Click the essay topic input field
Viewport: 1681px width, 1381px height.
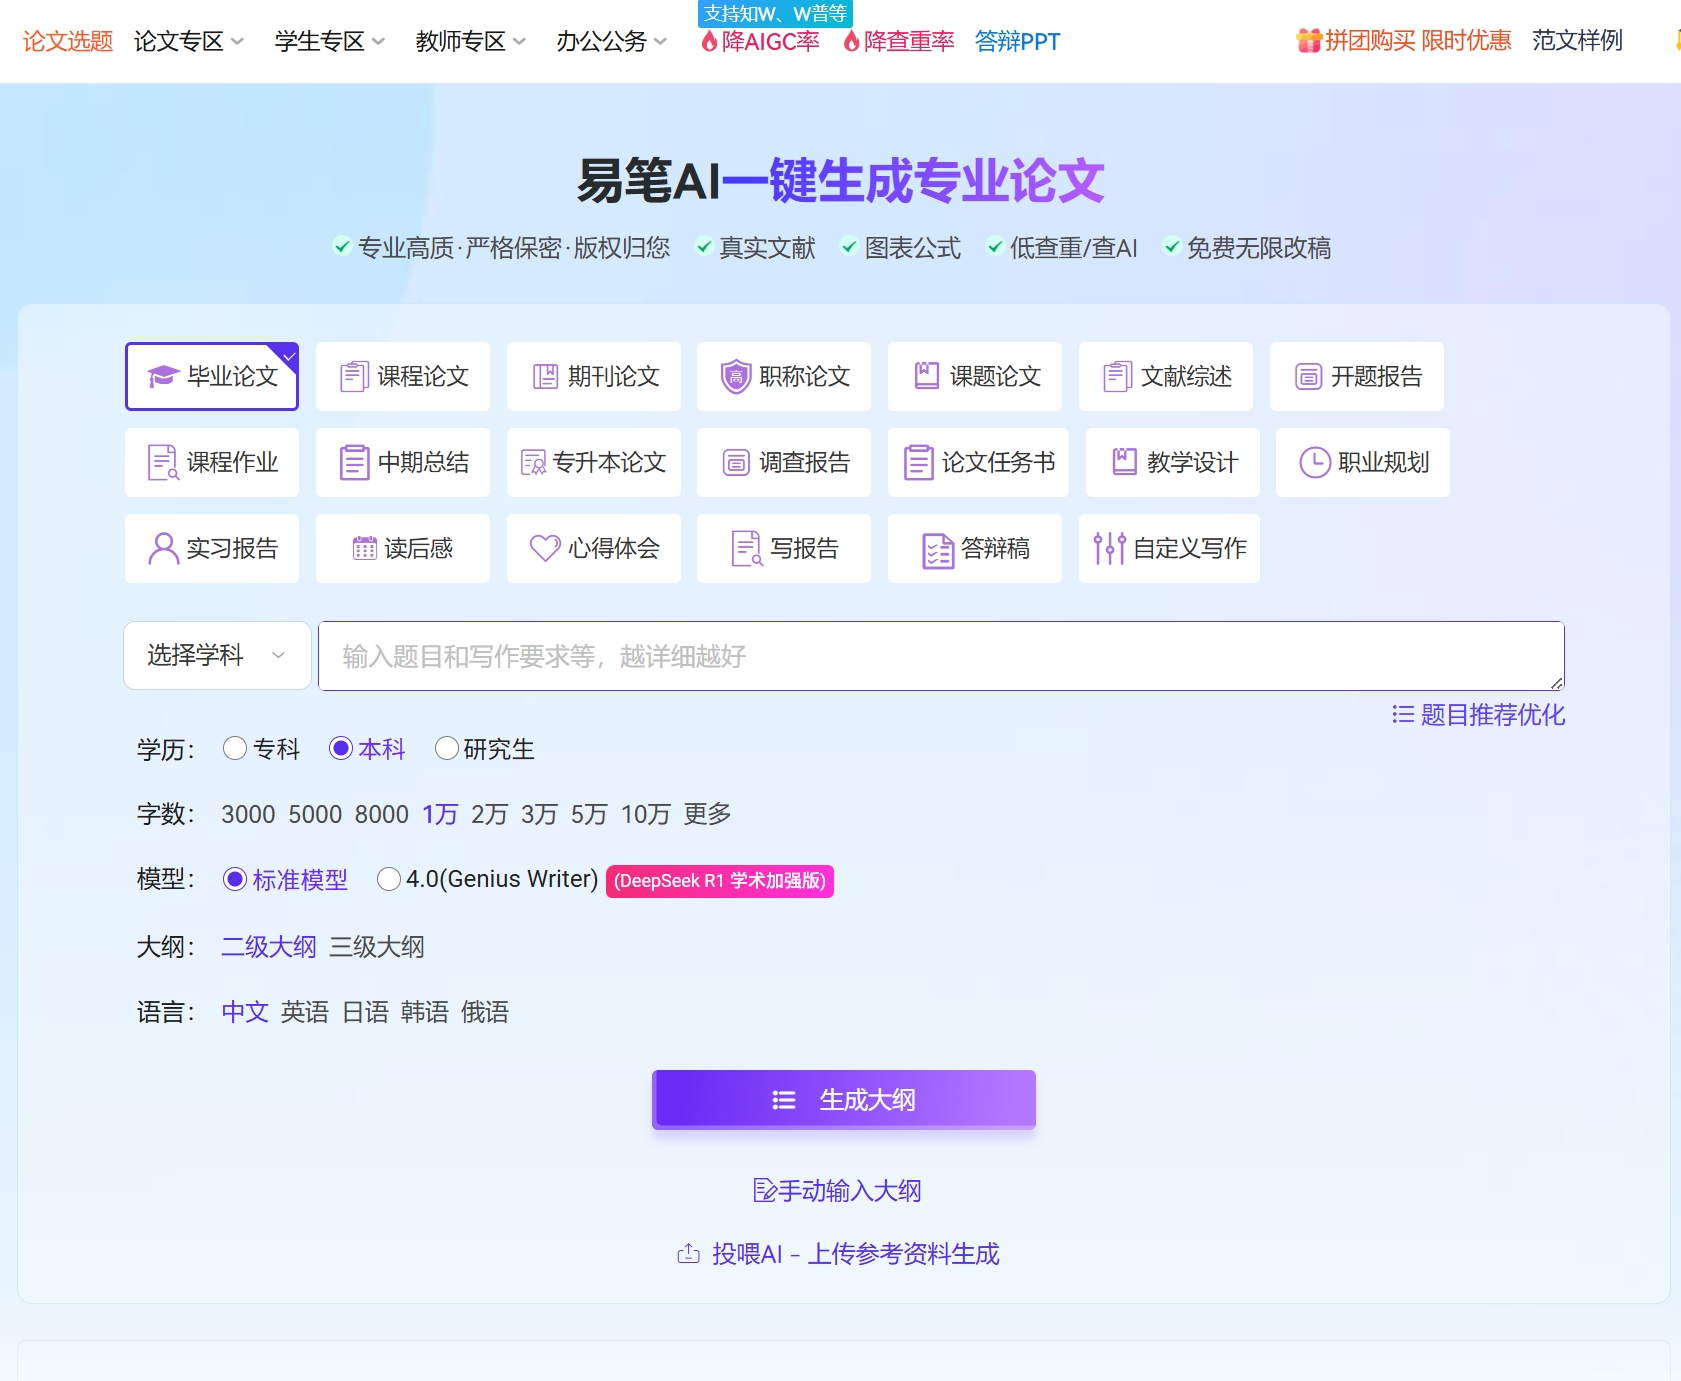[940, 655]
